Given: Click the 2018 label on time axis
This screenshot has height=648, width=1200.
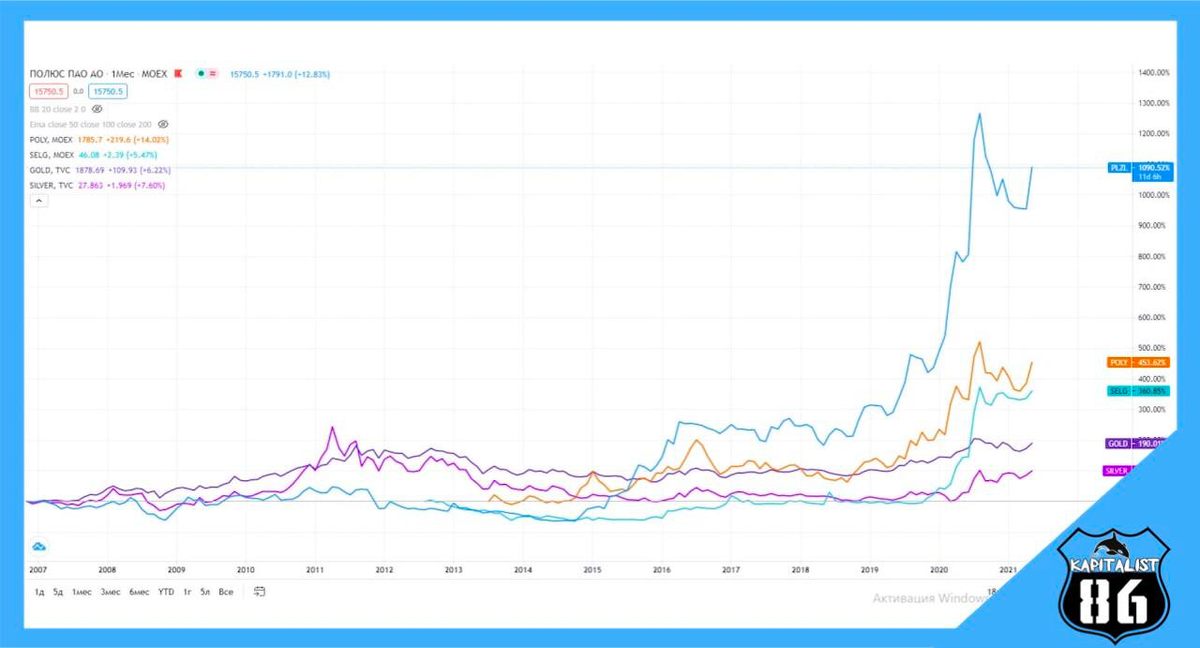Looking at the screenshot, I should point(800,569).
